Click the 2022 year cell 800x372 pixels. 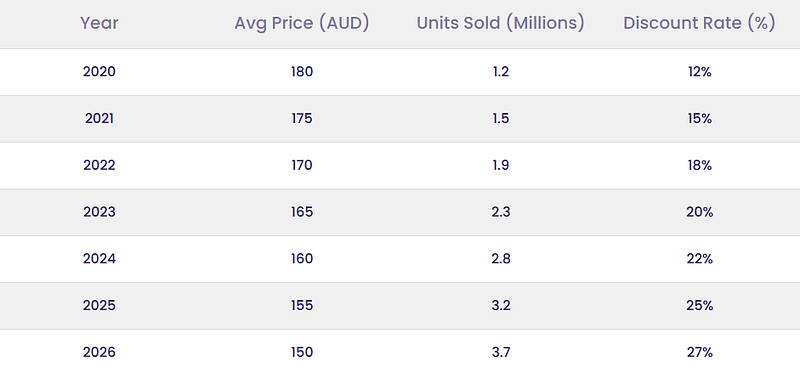[x=99, y=165]
